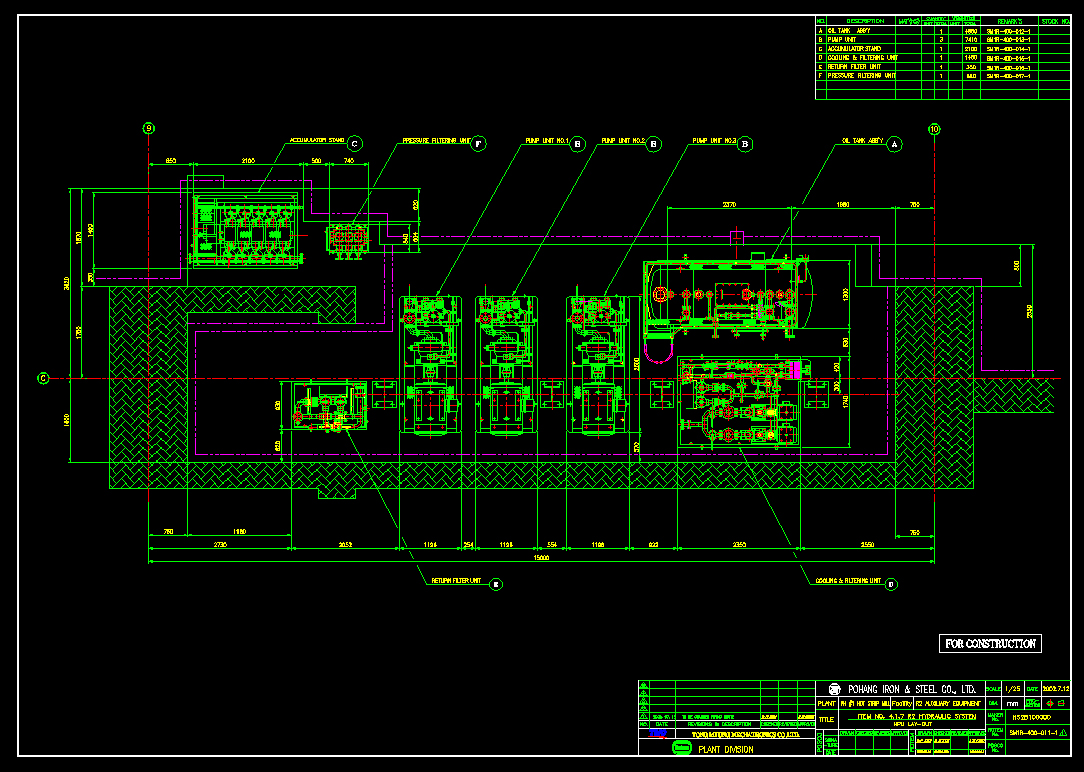Viewport: 1084px width, 772px height.
Task: Select the PLANT DIVISION text in title block
Action: (726, 747)
